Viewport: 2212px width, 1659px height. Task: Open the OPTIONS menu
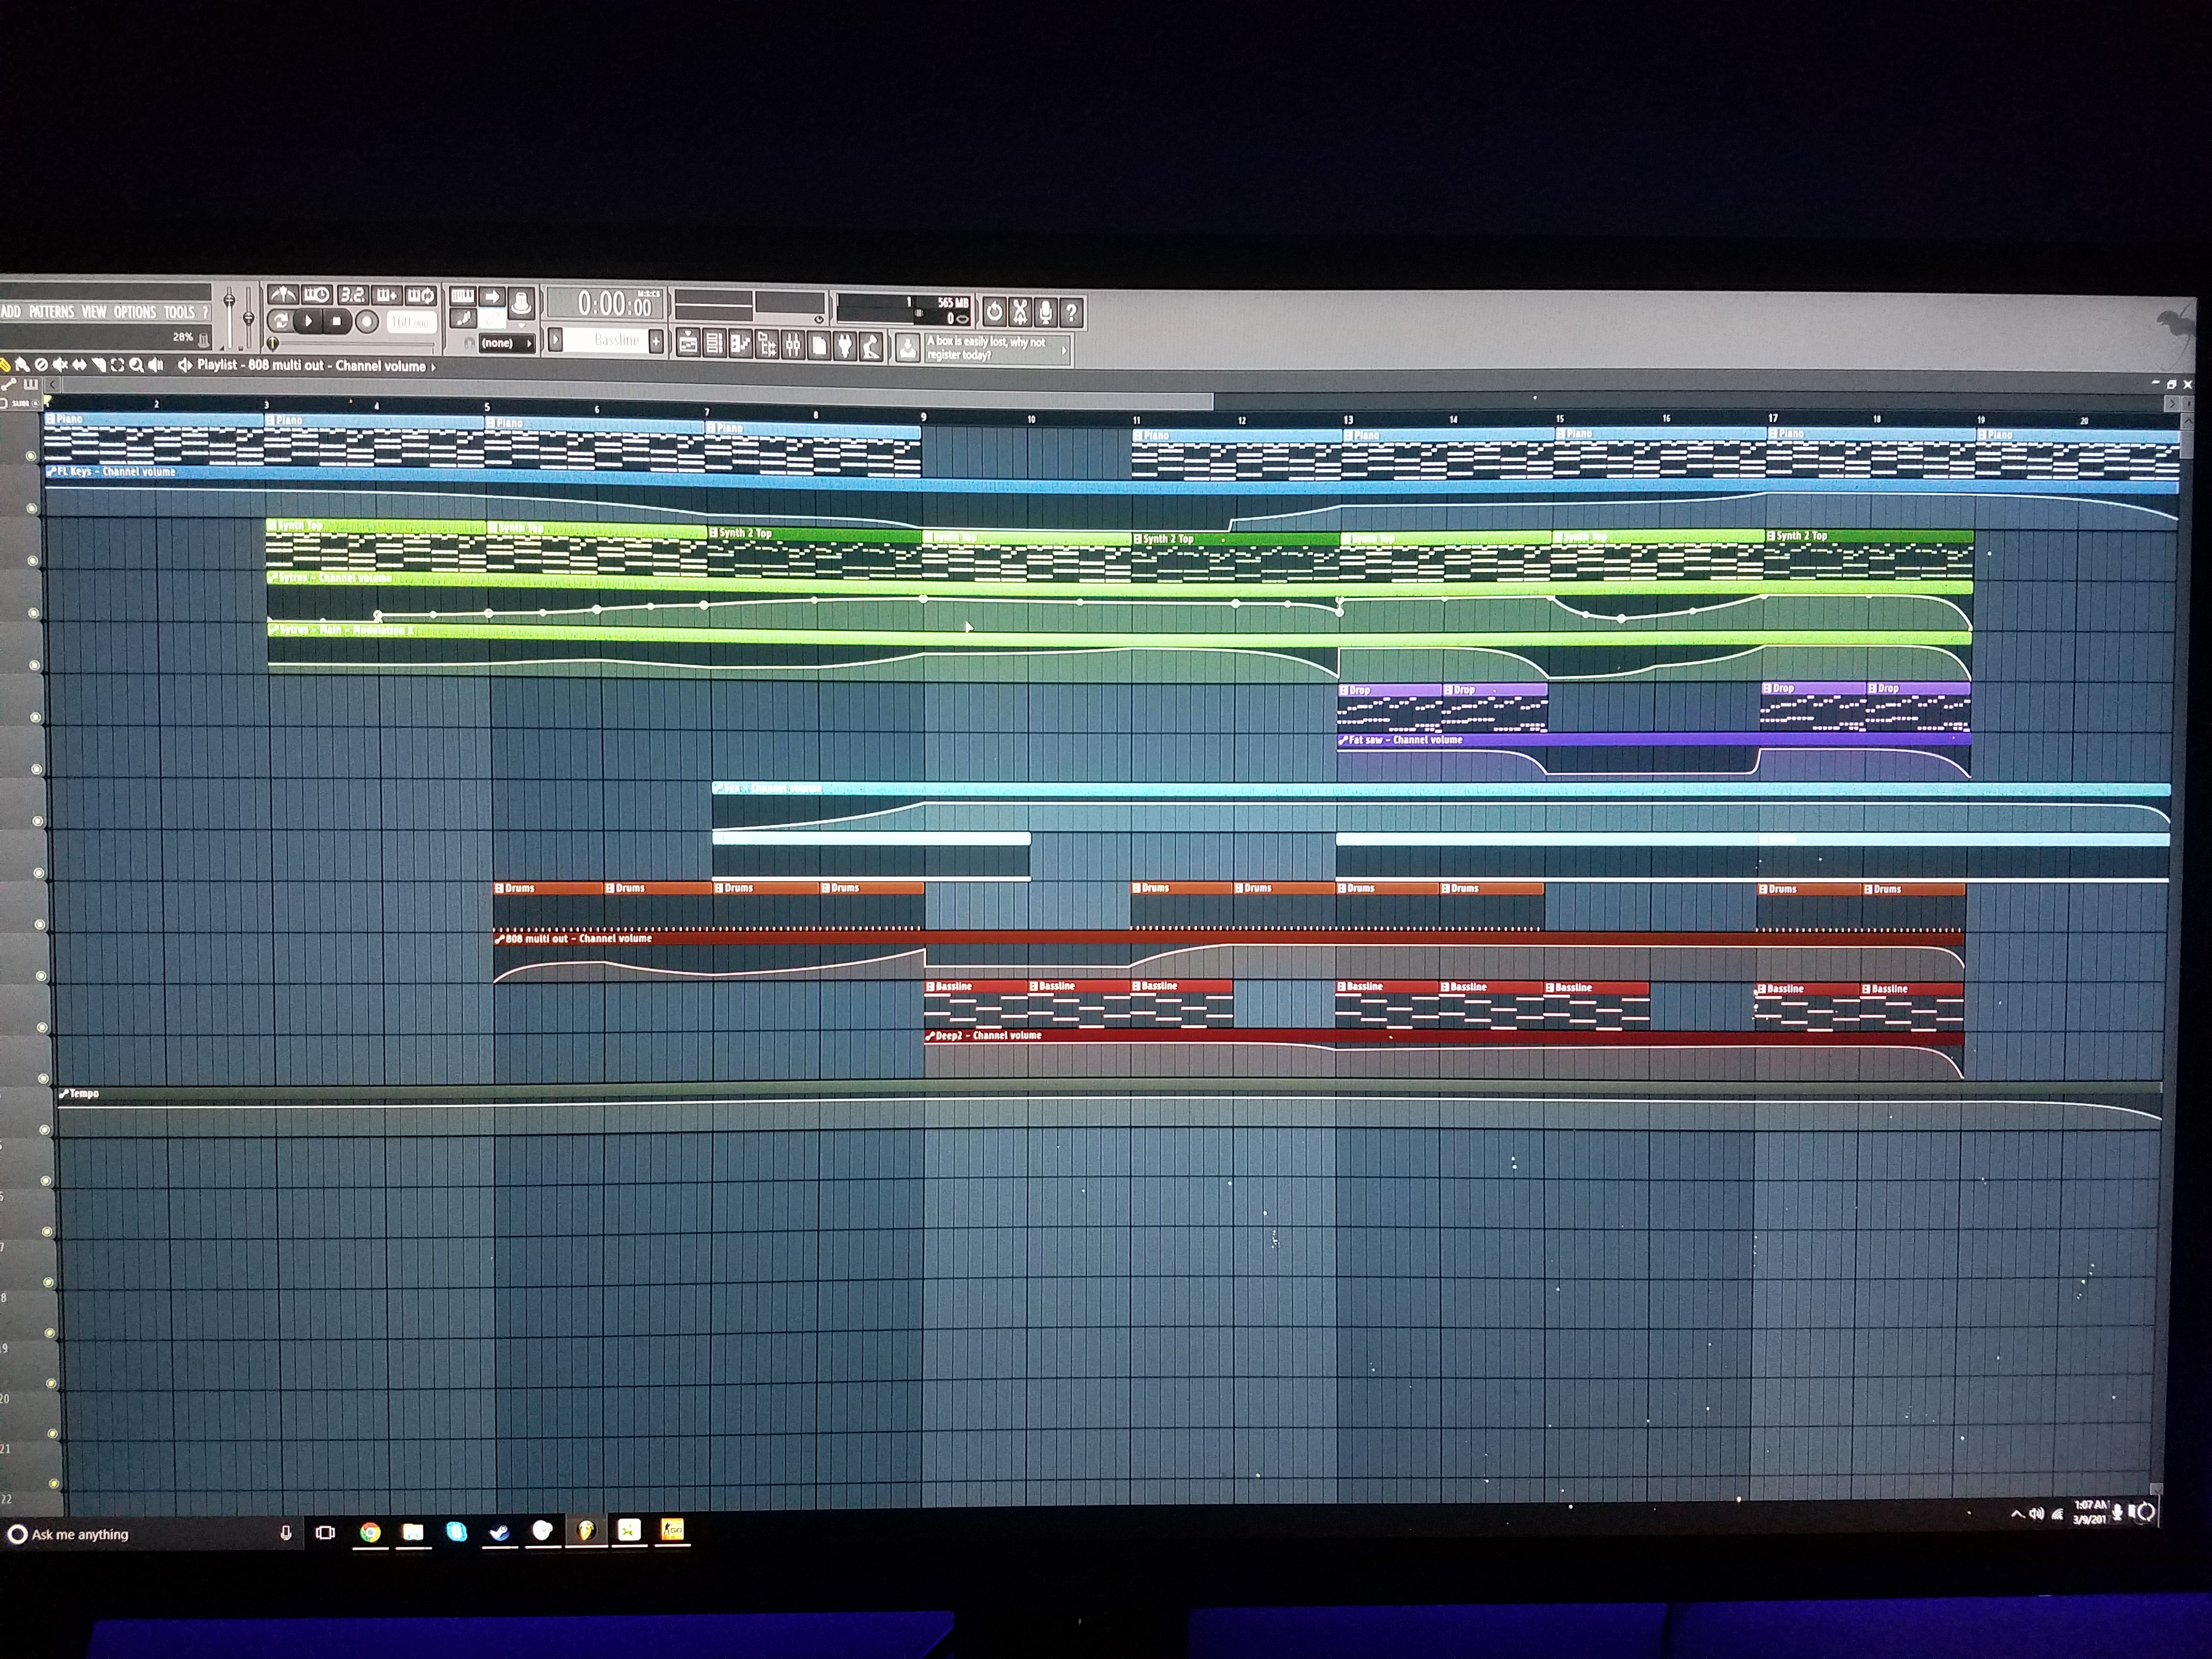tap(134, 312)
